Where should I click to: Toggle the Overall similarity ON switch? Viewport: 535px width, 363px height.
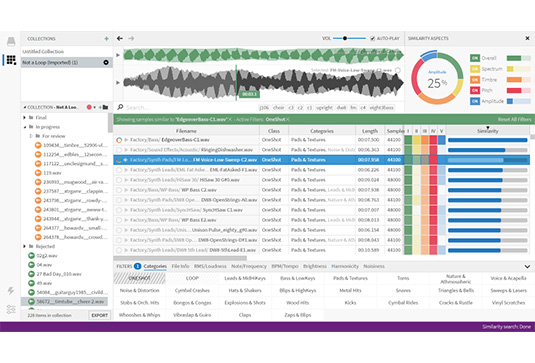tap(475, 58)
